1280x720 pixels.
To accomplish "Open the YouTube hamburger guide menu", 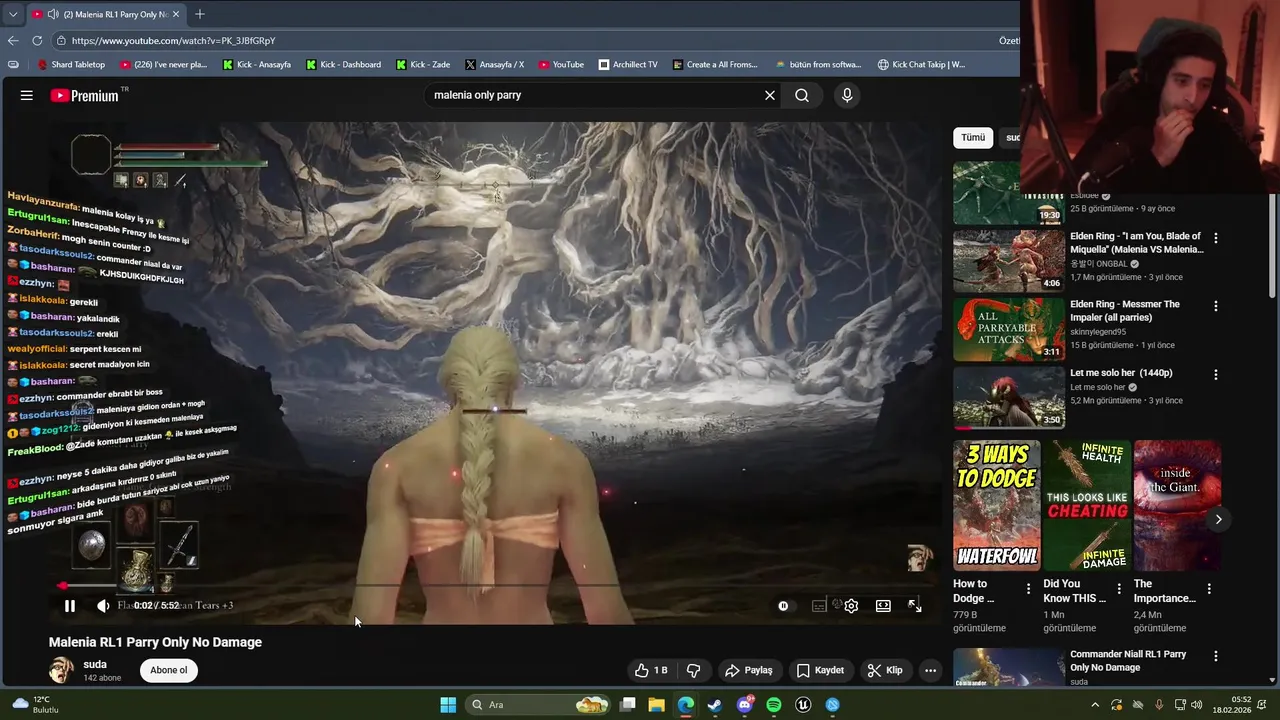I will 27,95.
